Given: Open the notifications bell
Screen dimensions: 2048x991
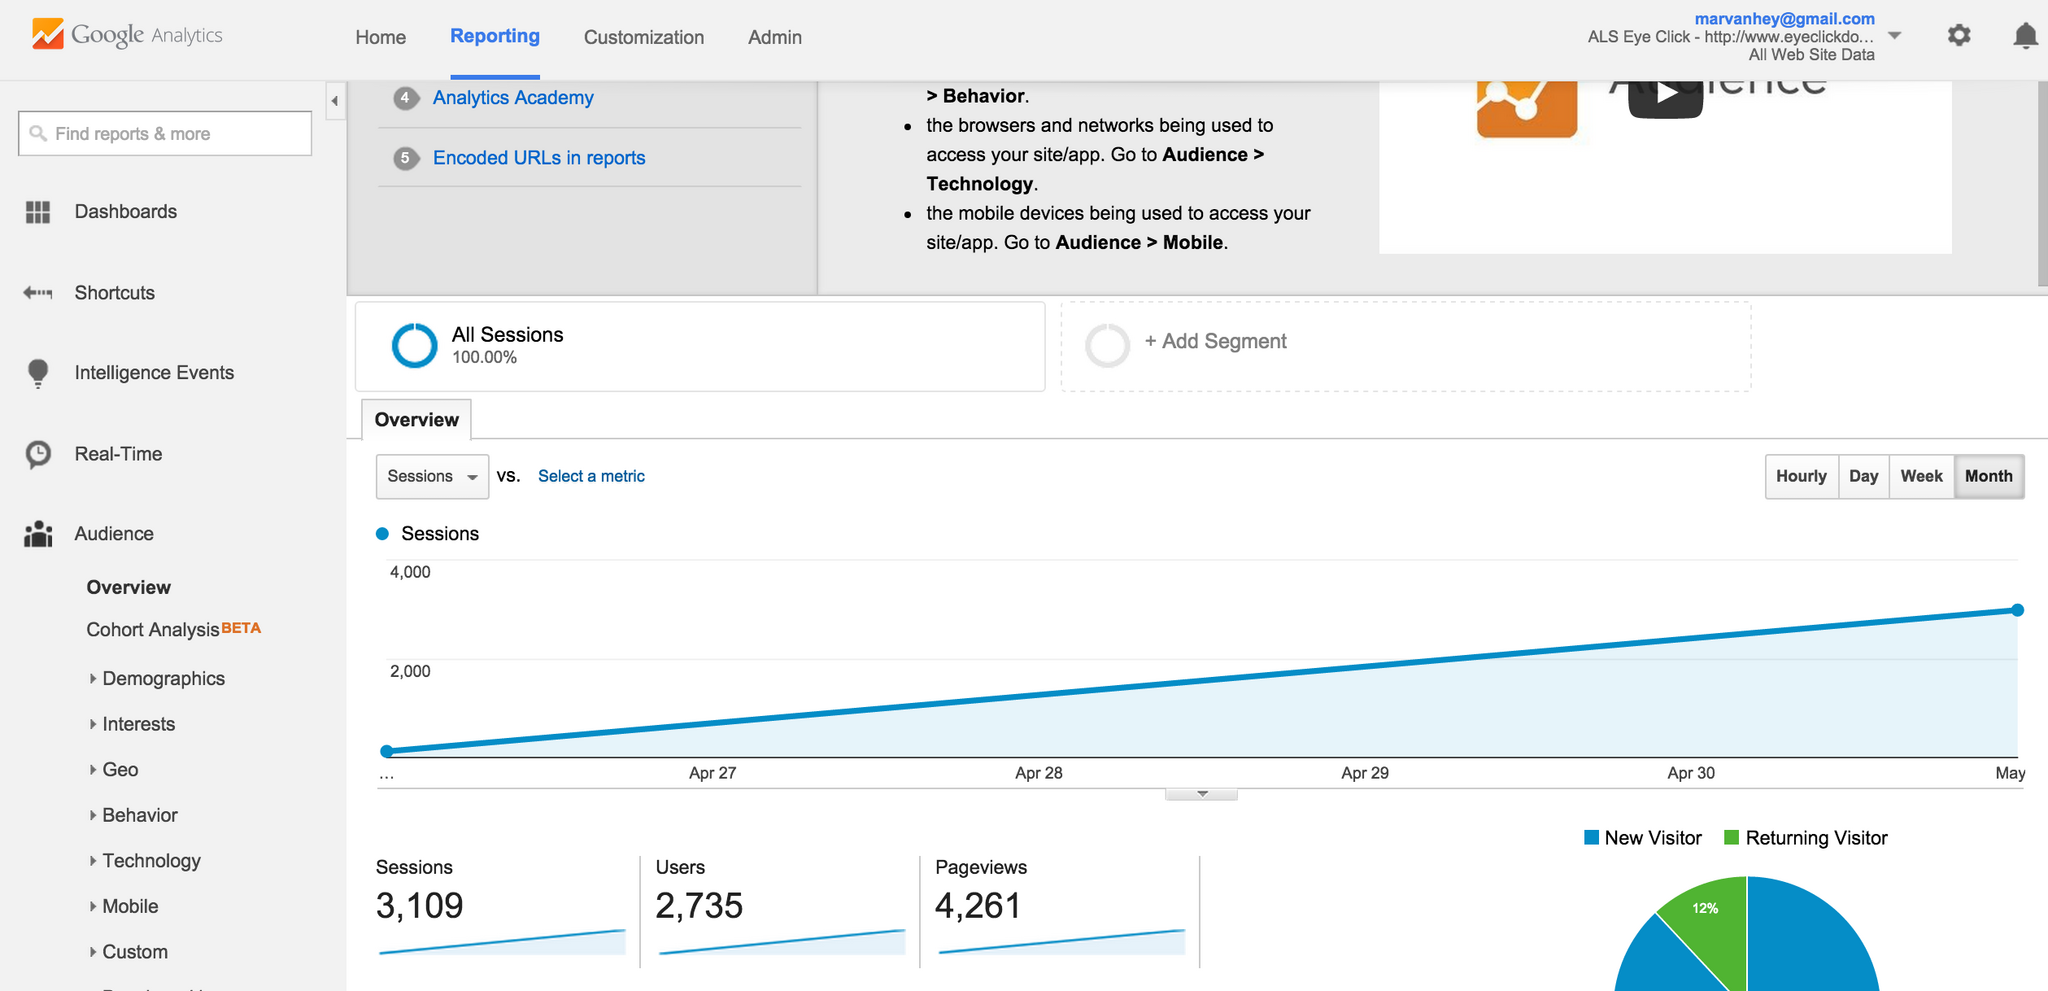Looking at the screenshot, I should pos(2025,36).
